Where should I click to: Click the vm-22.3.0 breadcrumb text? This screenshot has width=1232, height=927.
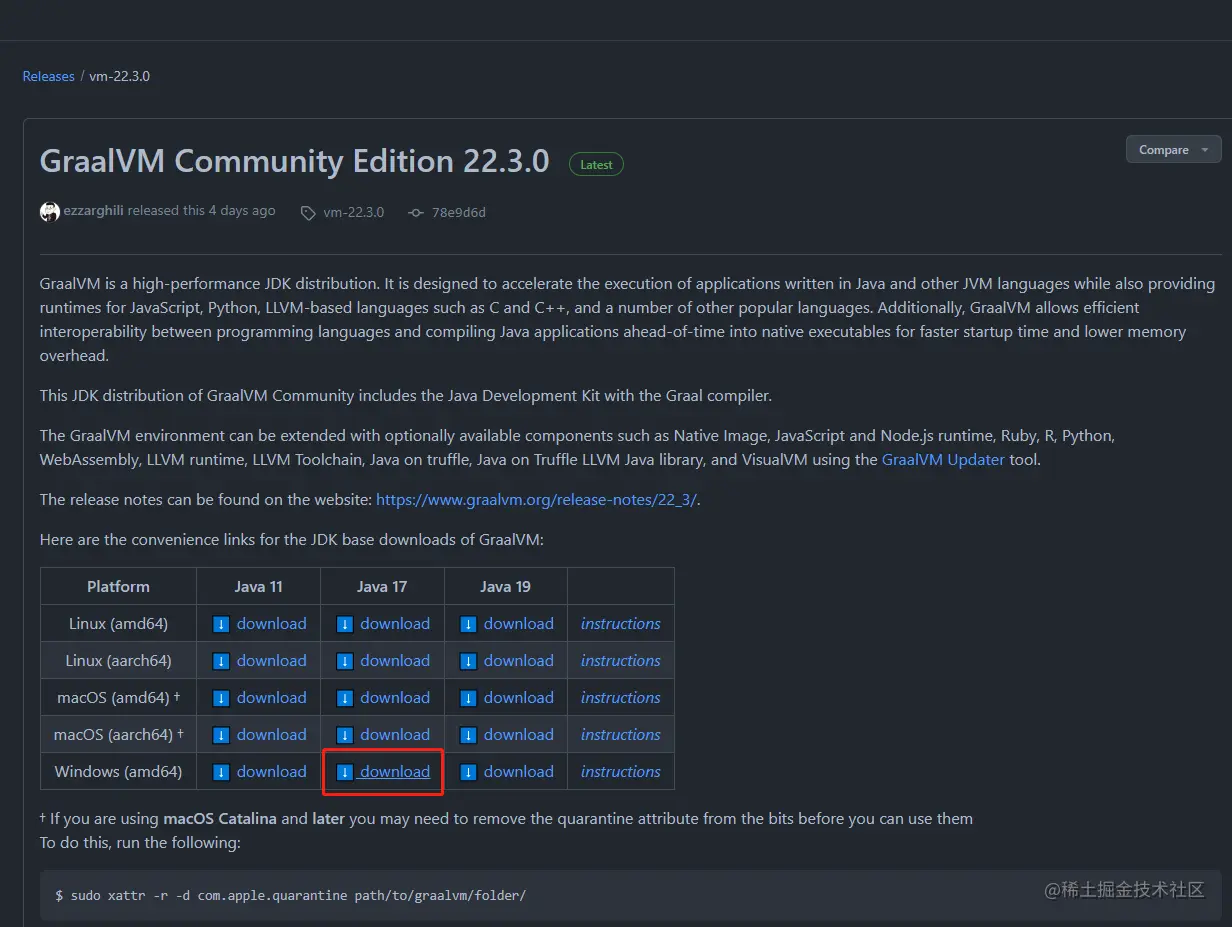[119, 76]
